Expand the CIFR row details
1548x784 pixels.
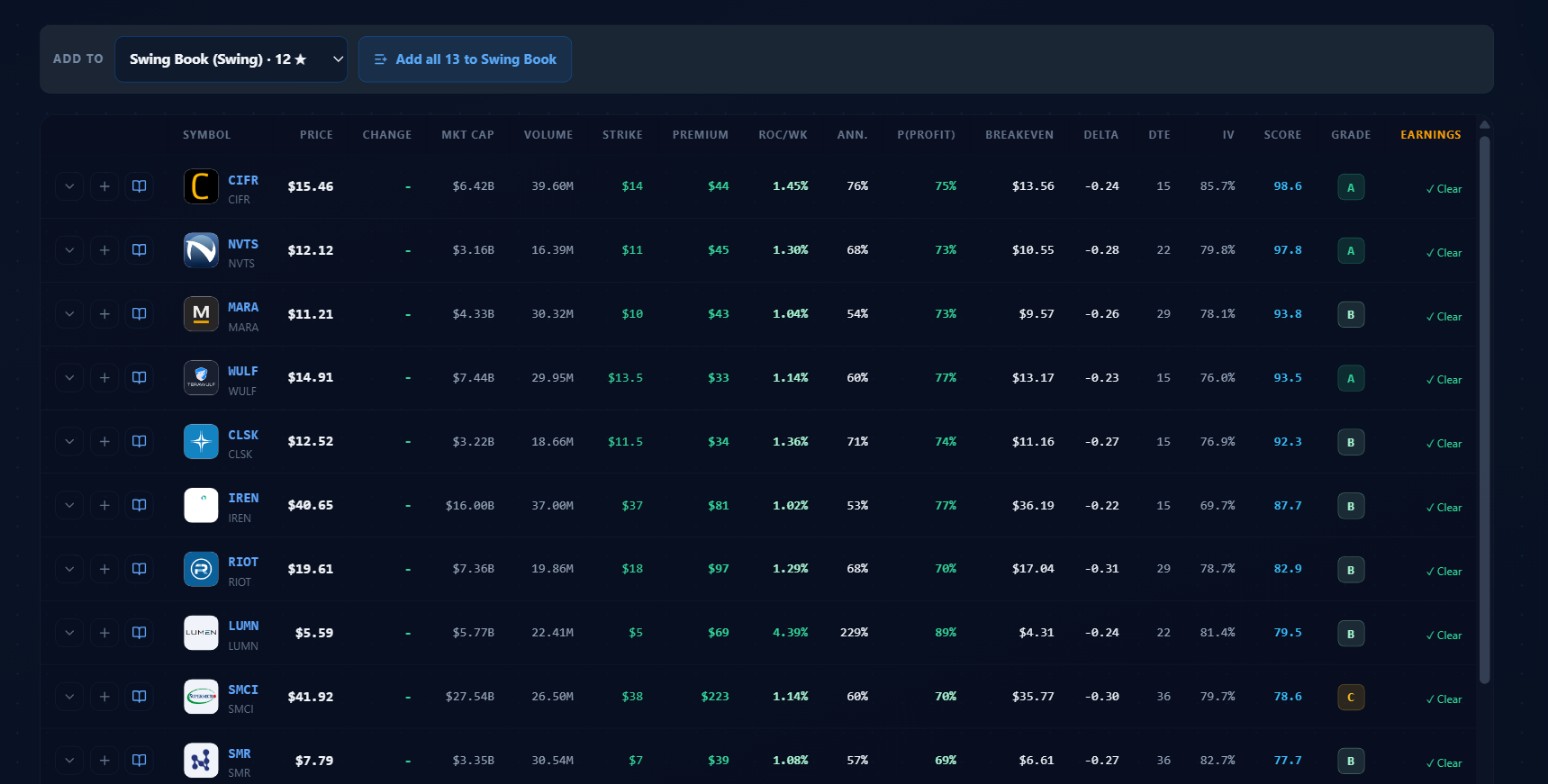point(69,186)
